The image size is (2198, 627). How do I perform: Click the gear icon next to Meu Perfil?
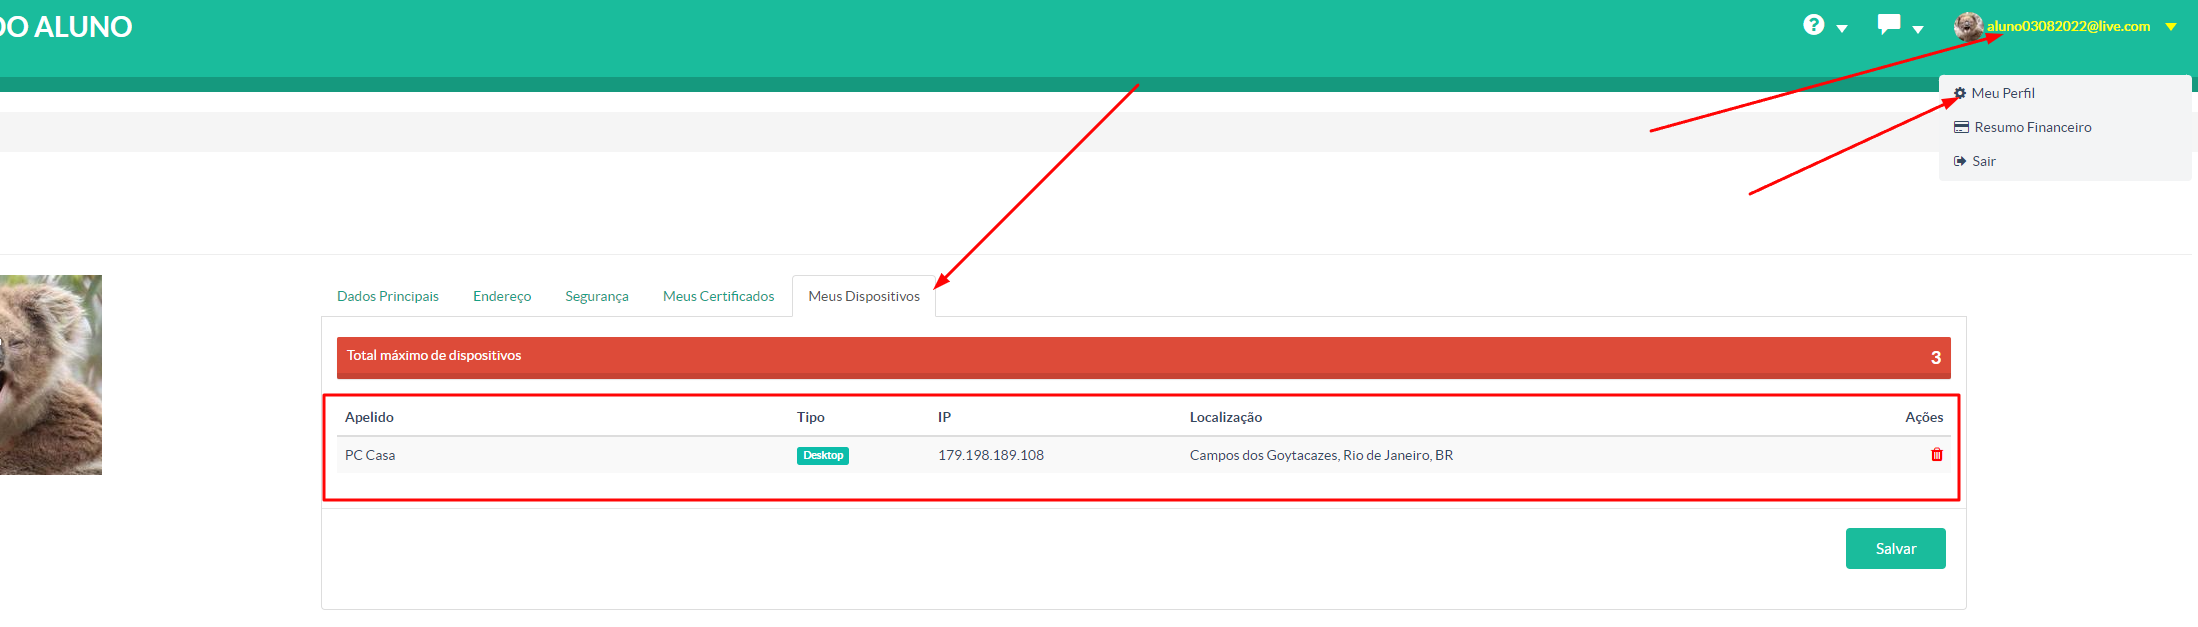coord(1960,93)
